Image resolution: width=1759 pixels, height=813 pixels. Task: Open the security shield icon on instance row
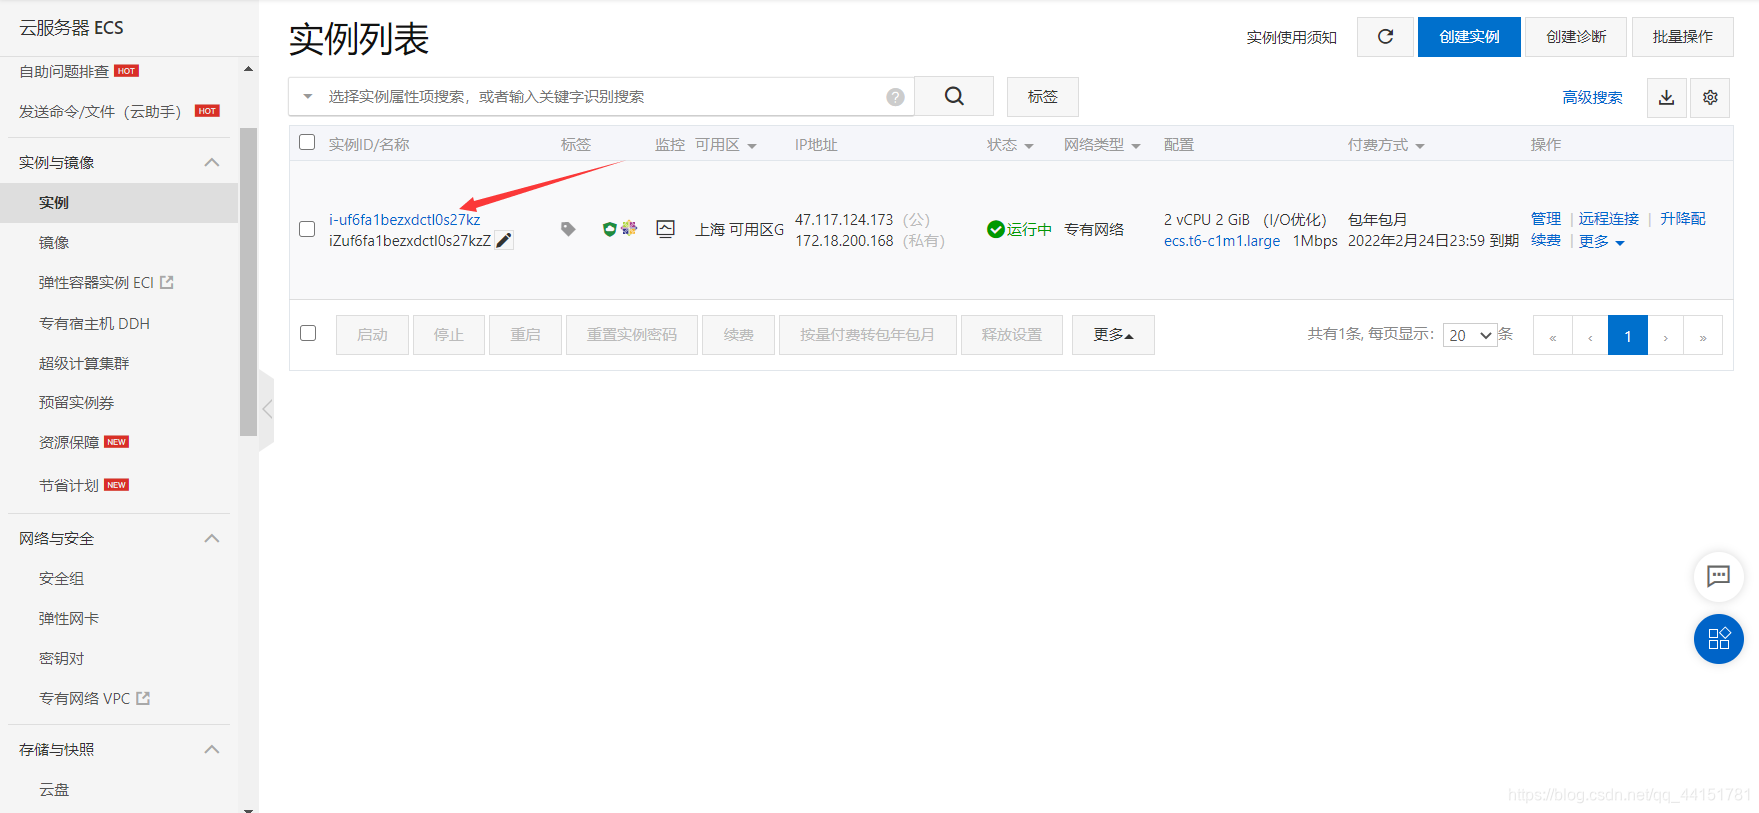click(609, 229)
